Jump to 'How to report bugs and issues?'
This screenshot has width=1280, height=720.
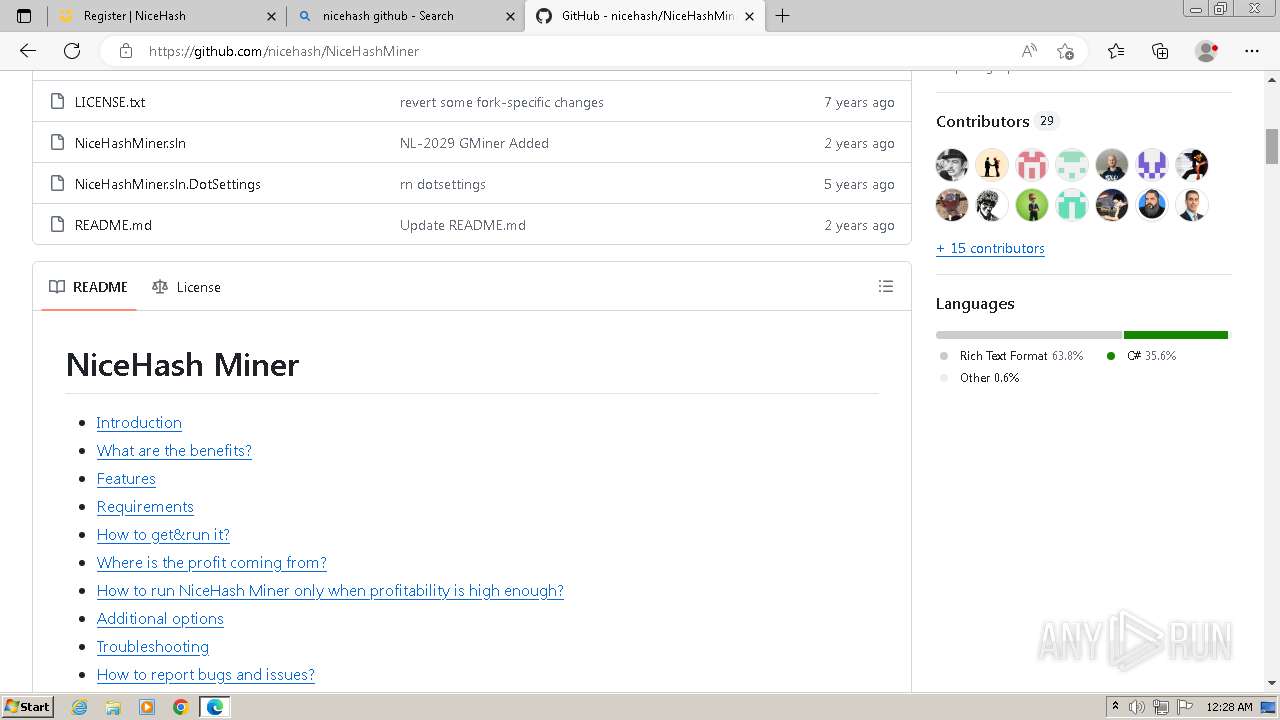click(x=206, y=674)
